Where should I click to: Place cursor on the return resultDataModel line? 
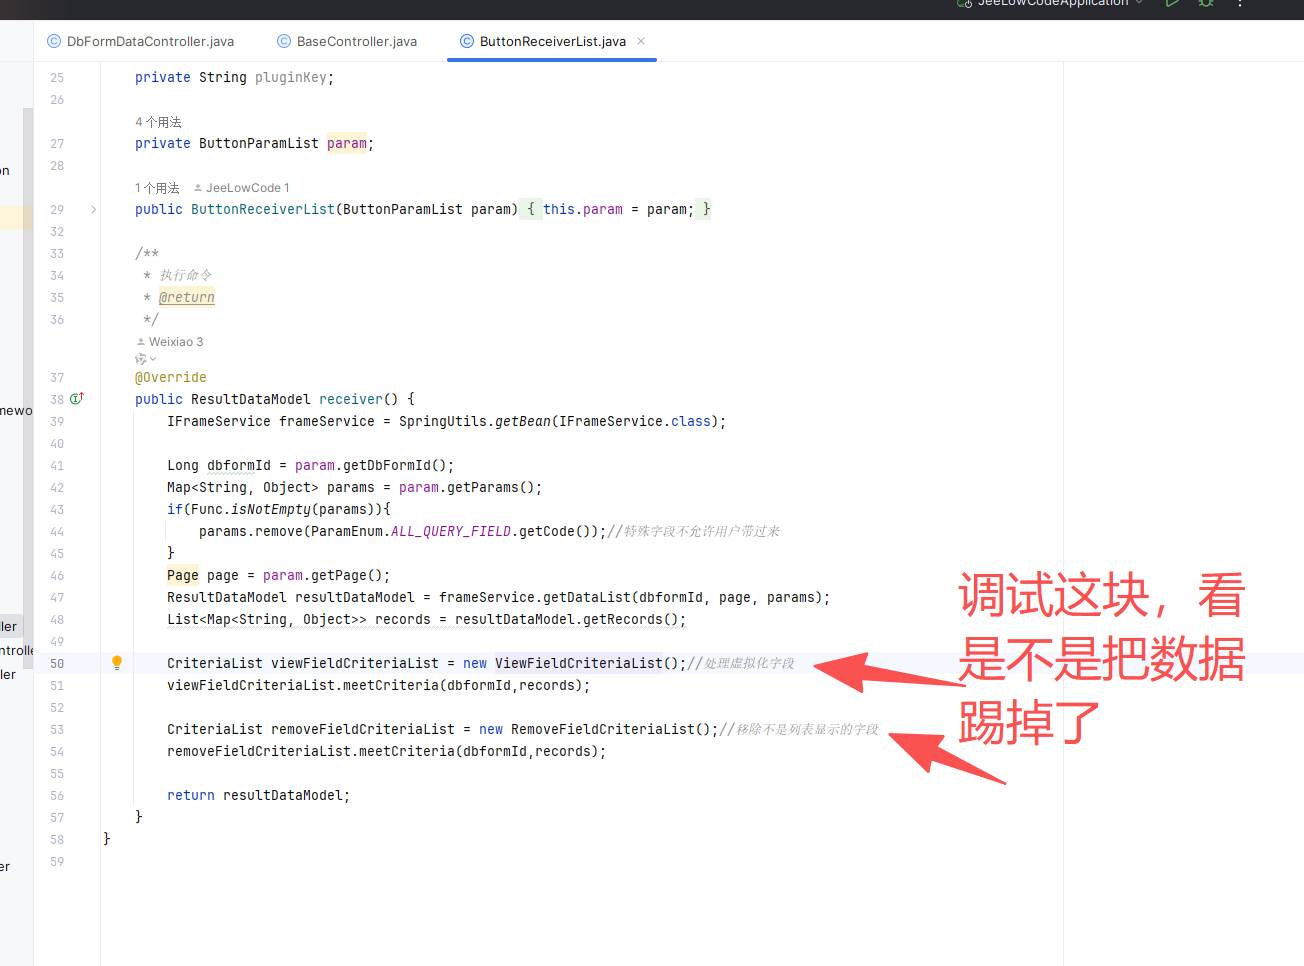click(258, 796)
